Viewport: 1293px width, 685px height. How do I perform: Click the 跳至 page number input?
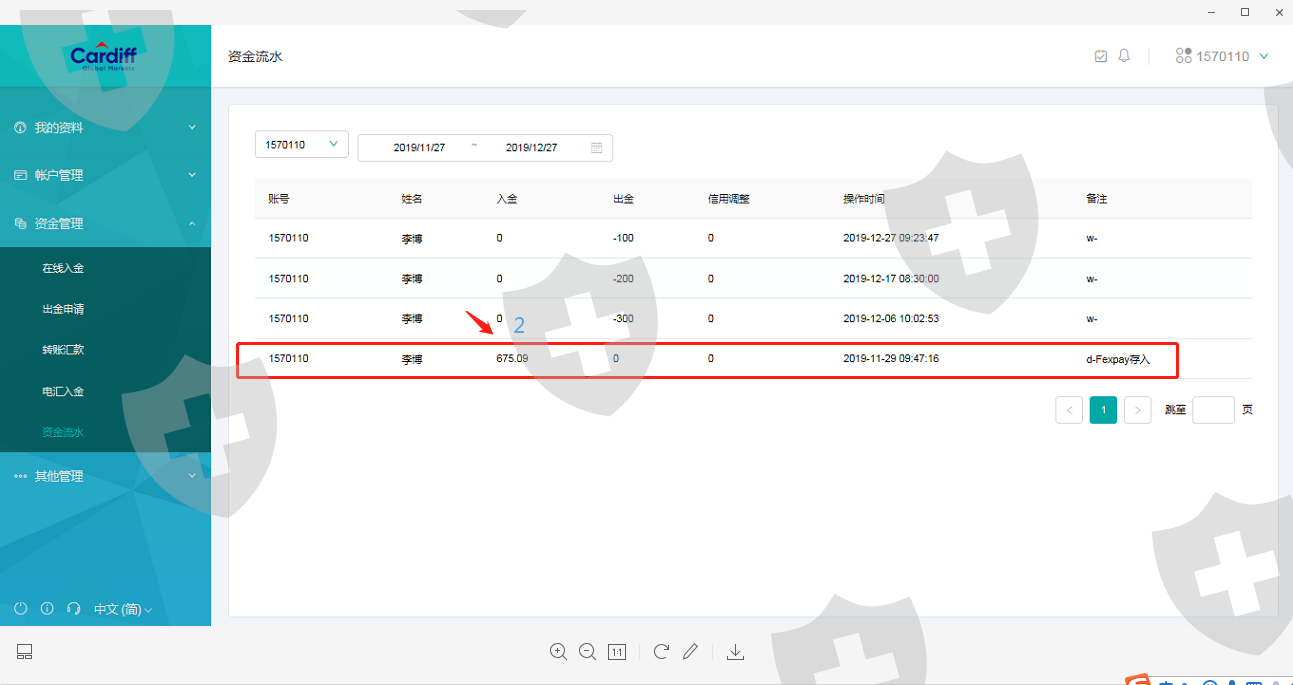(x=1213, y=410)
